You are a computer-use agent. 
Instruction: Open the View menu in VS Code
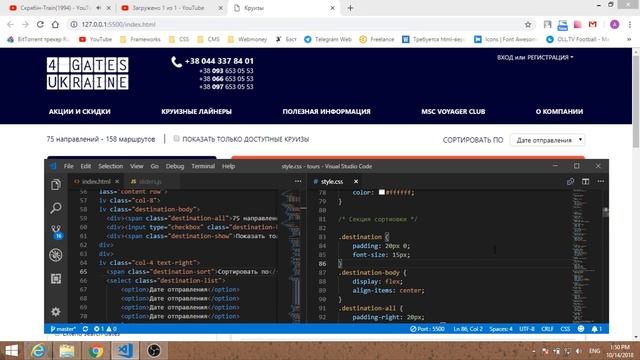[137, 166]
